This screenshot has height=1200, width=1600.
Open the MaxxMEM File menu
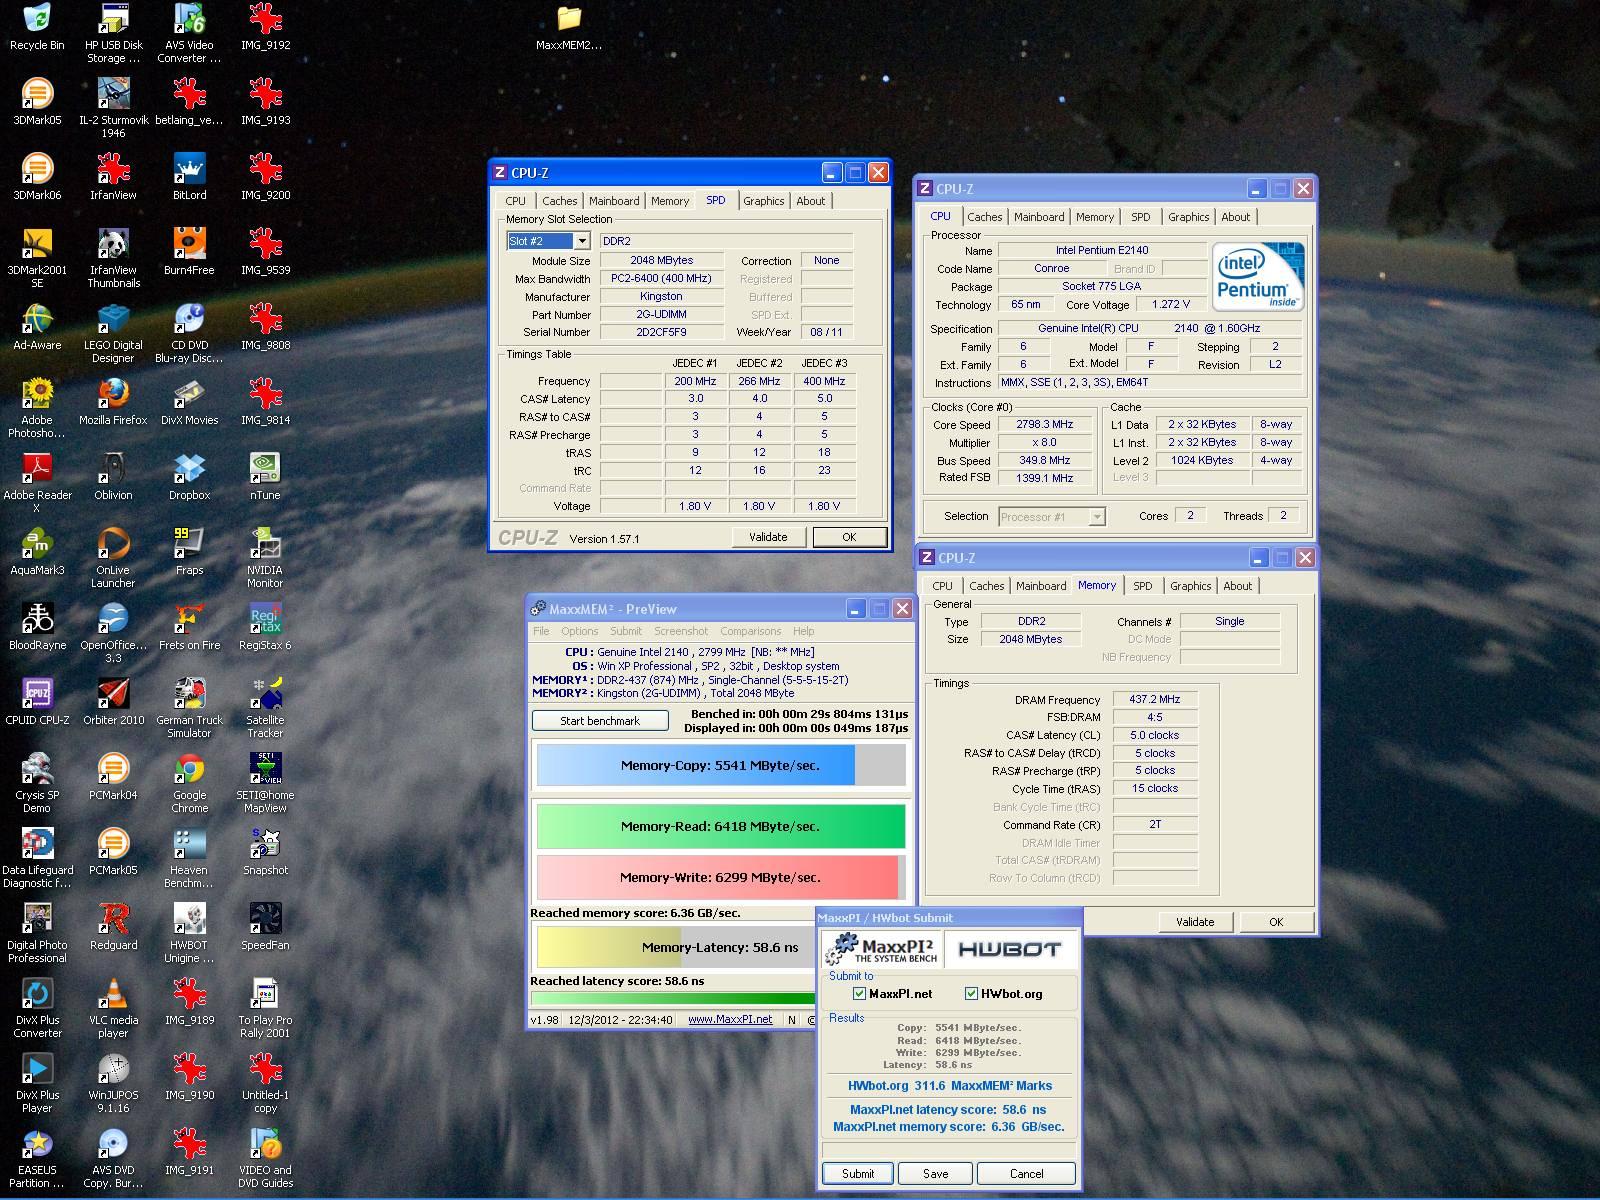[x=541, y=631]
